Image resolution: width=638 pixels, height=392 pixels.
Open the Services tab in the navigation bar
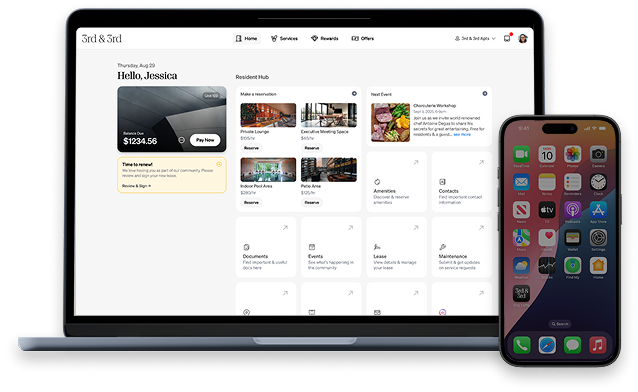[284, 38]
